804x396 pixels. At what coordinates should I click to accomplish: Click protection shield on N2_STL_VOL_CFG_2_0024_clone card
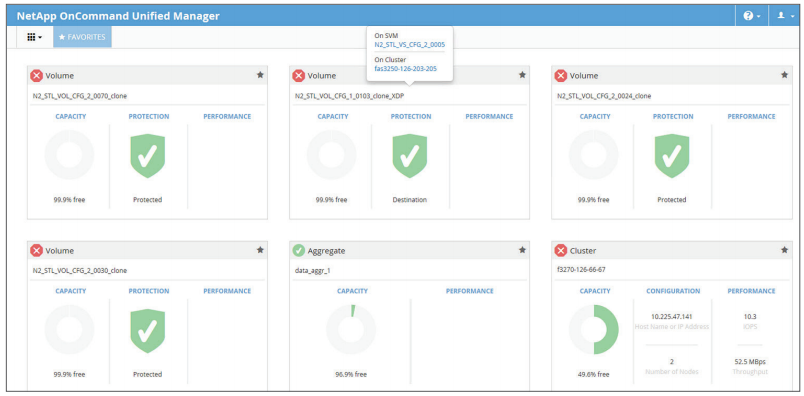tap(672, 155)
